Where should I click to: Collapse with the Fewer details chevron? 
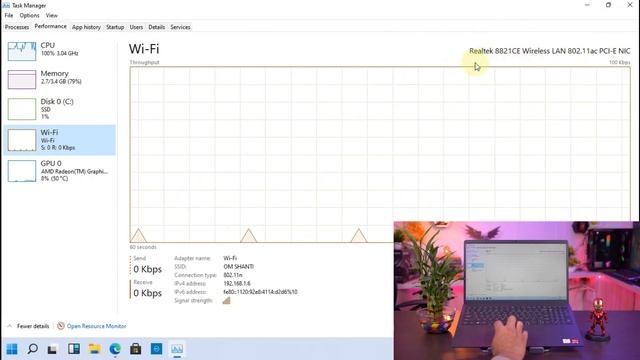10,326
